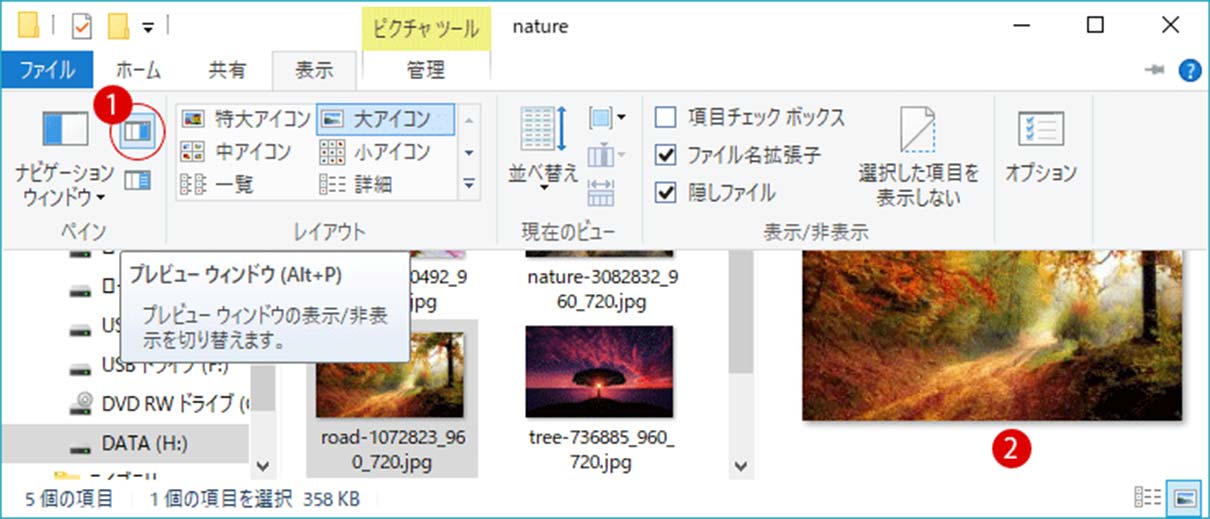Open the ファイル menu tab
This screenshot has height=519, width=1210.
[47, 70]
